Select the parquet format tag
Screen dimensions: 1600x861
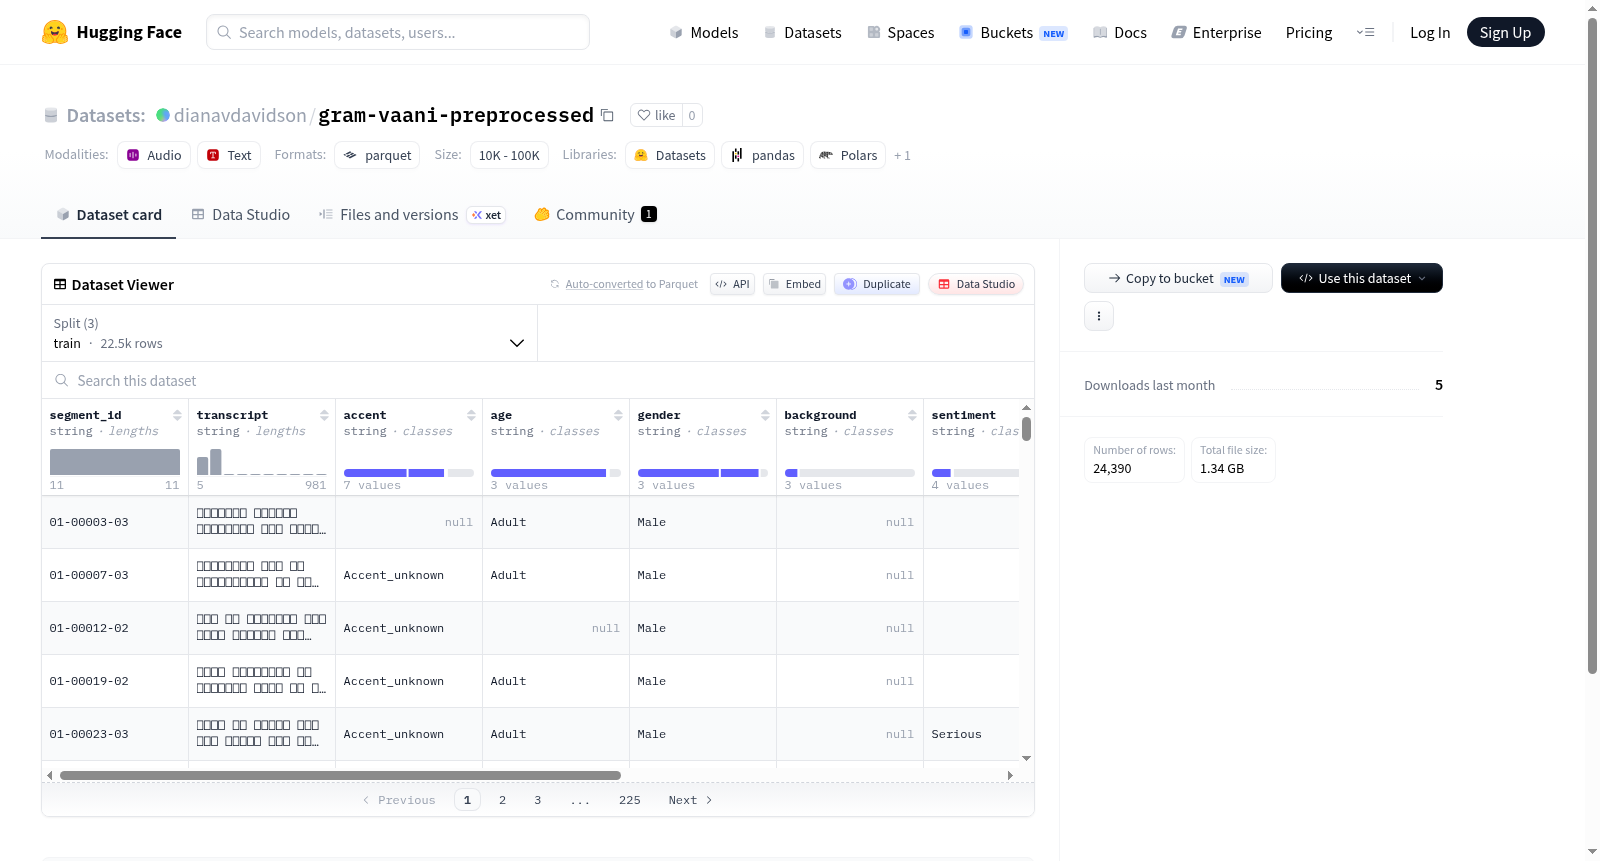[377, 155]
